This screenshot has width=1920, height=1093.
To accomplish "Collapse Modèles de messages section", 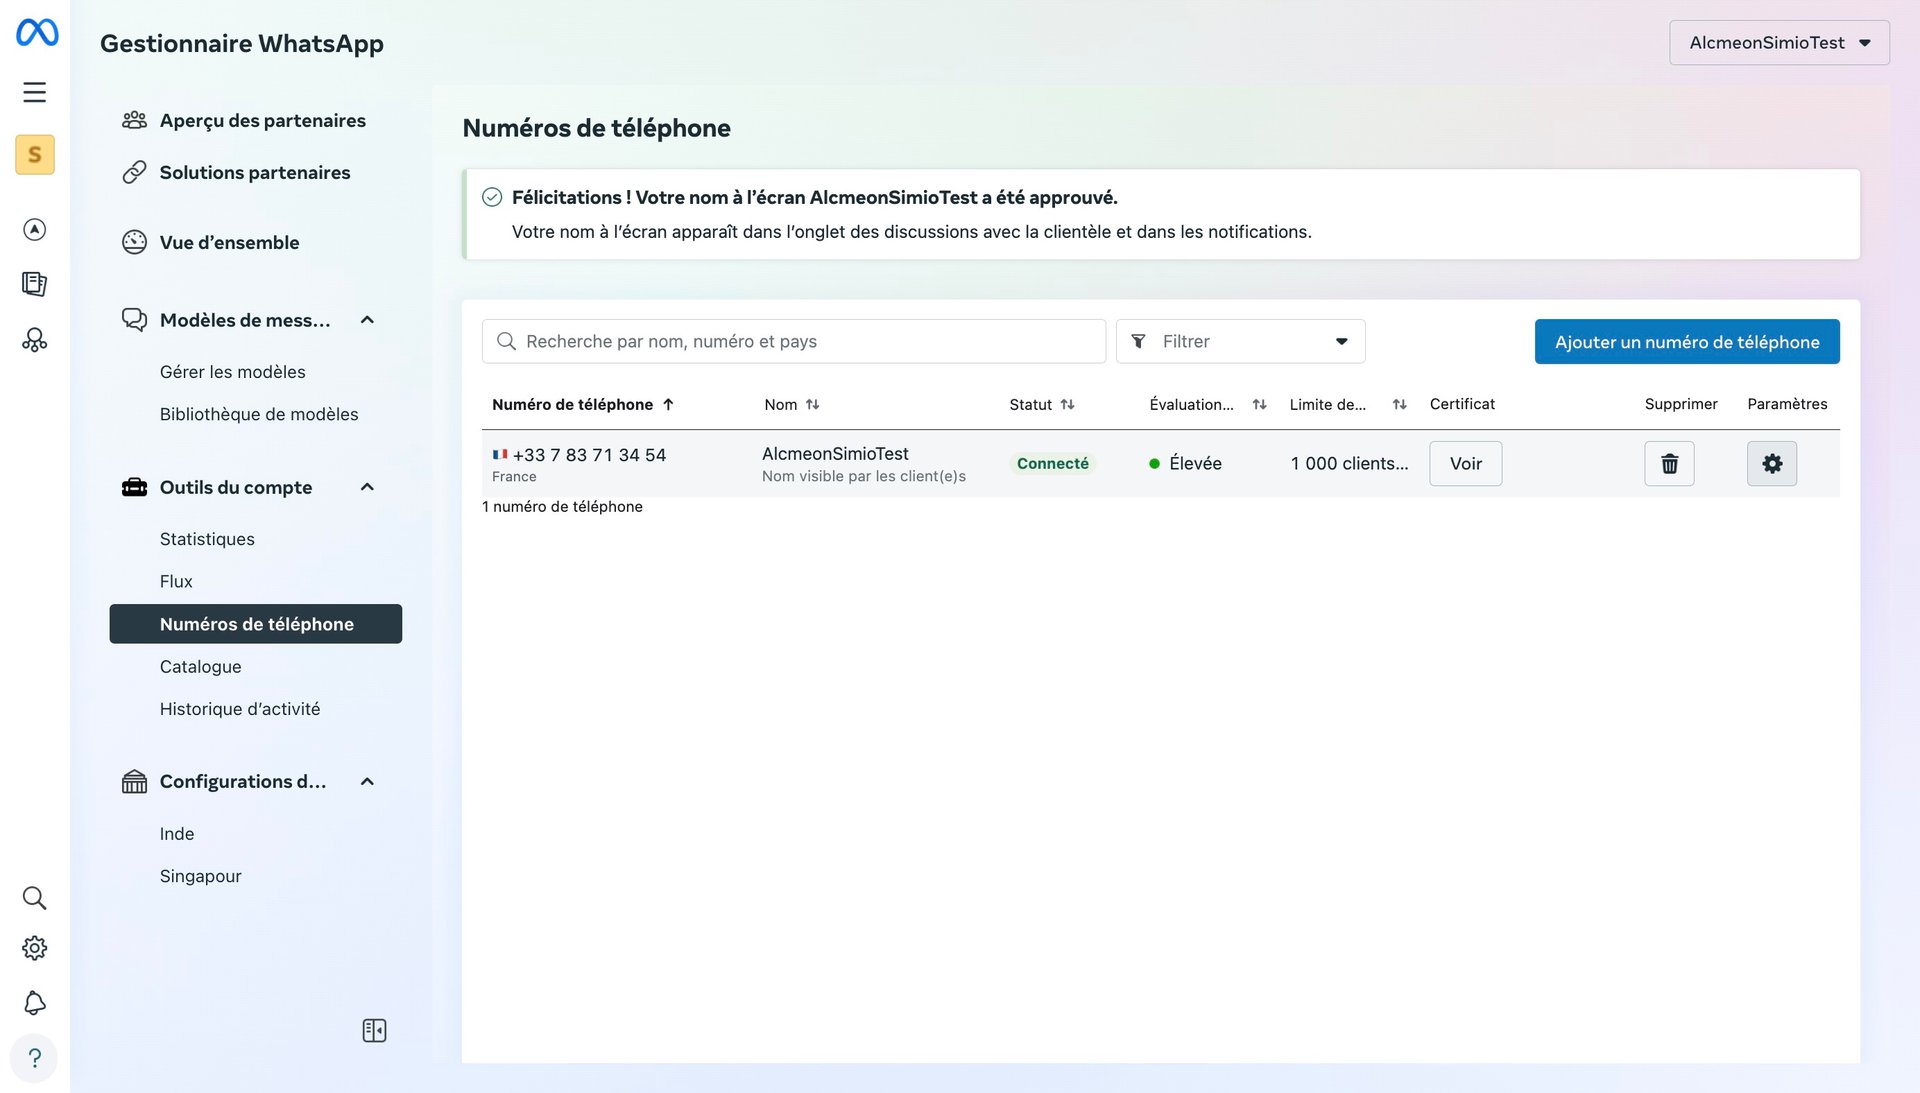I will [x=367, y=321].
